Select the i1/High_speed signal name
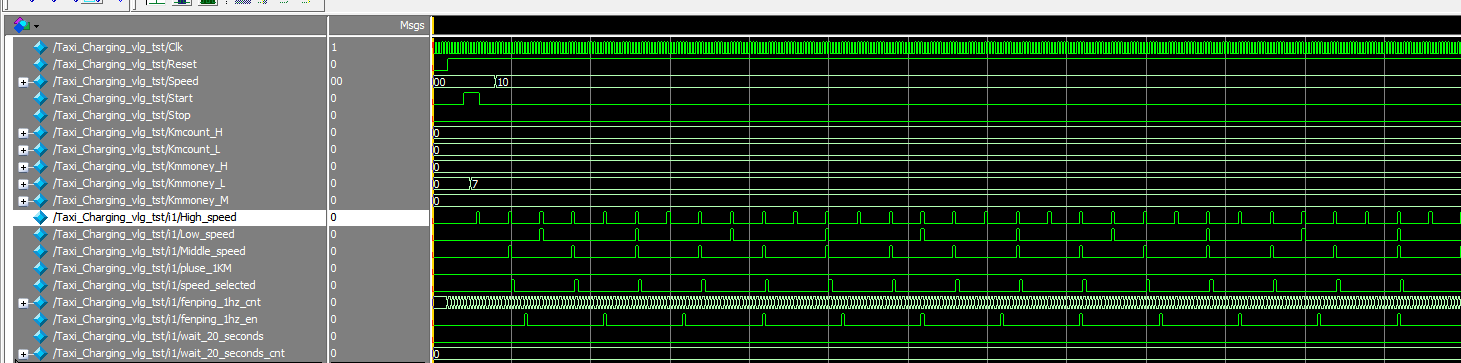This screenshot has width=1461, height=363. click(145, 217)
